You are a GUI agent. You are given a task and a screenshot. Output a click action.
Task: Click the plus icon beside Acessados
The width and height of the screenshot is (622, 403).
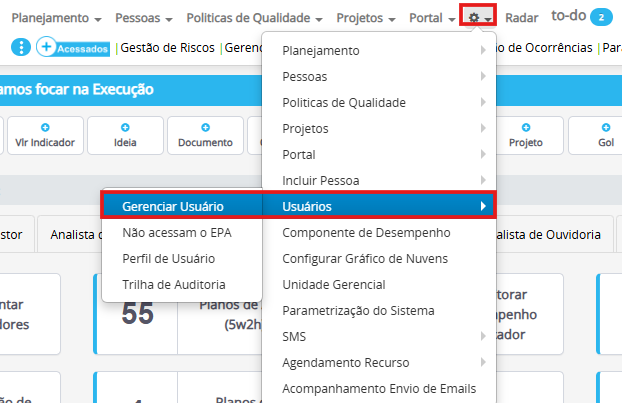tap(46, 46)
